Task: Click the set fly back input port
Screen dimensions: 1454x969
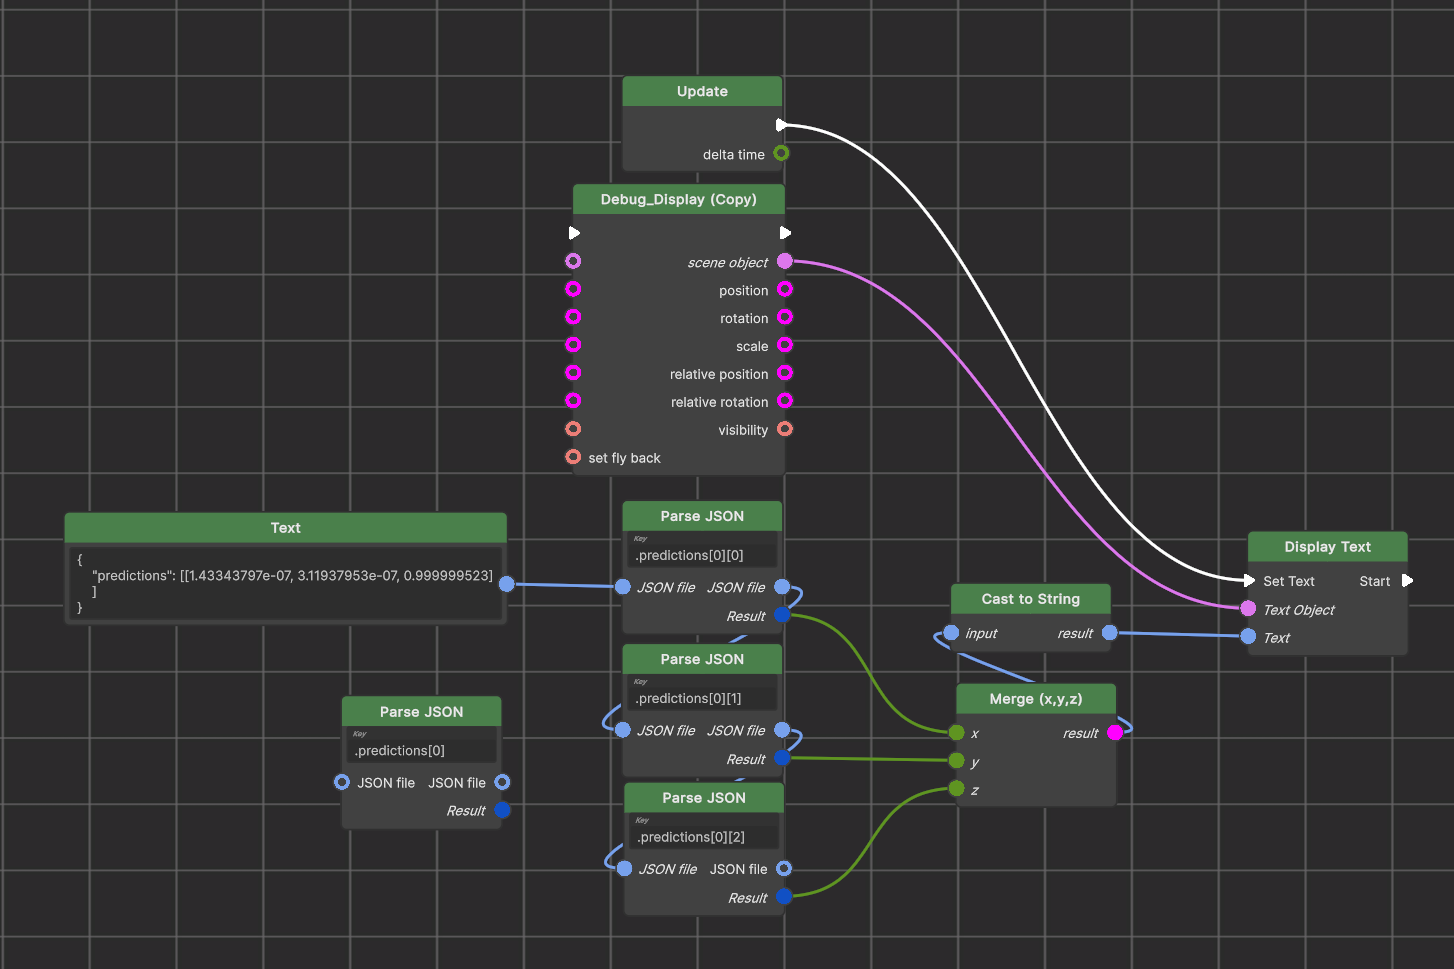Action: pyautogui.click(x=573, y=457)
